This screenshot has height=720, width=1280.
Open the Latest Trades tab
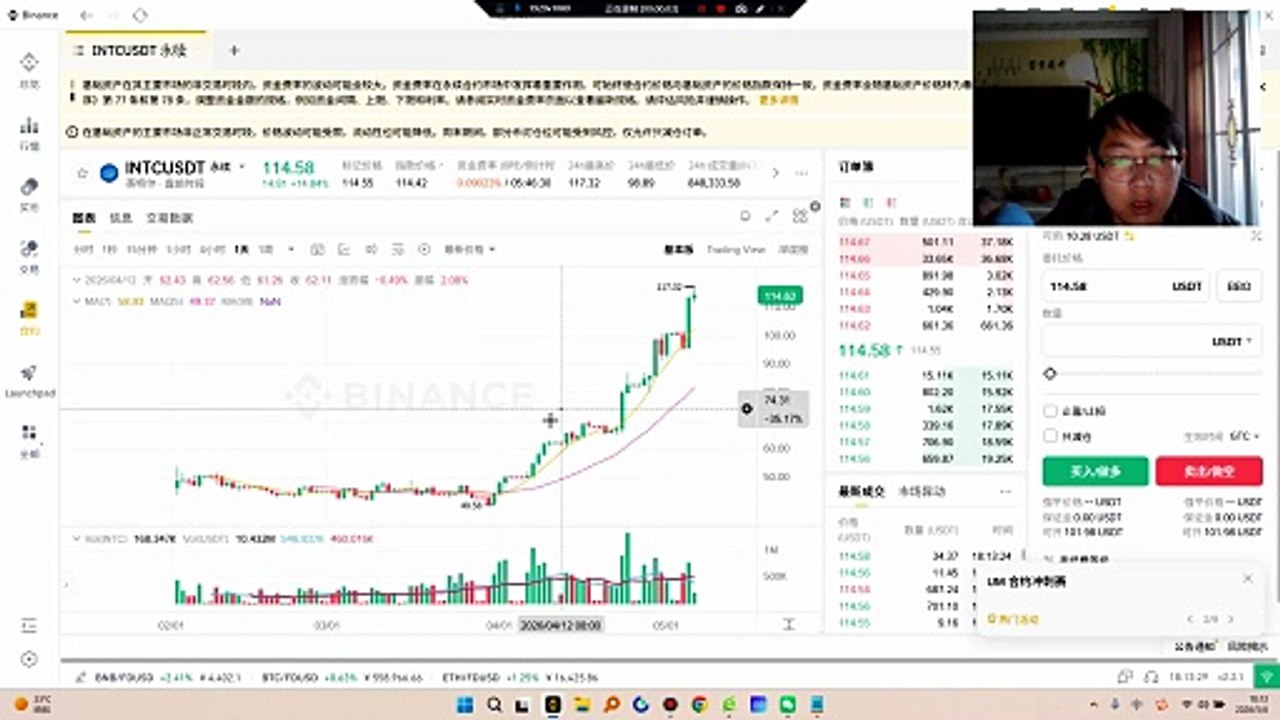(863, 492)
